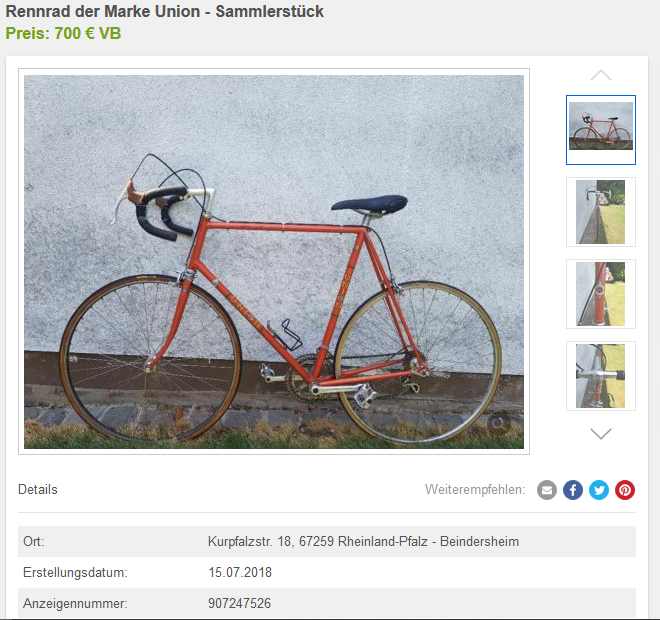Enlarge the main red racing bike photo
660x620 pixels.
click(274, 262)
